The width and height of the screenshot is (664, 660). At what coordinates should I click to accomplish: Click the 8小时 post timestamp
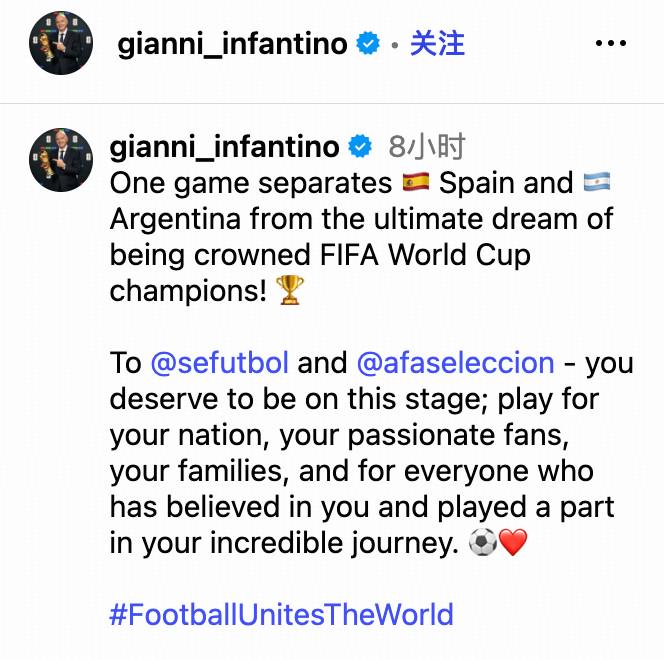click(426, 146)
